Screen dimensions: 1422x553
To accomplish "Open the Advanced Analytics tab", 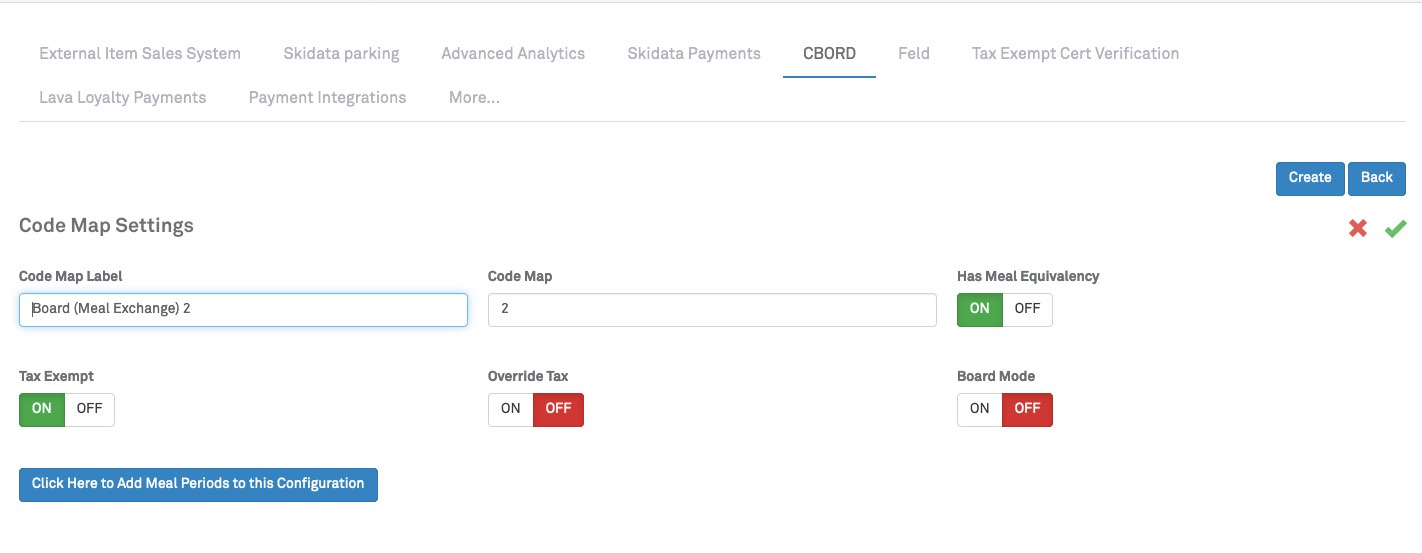I will point(513,54).
